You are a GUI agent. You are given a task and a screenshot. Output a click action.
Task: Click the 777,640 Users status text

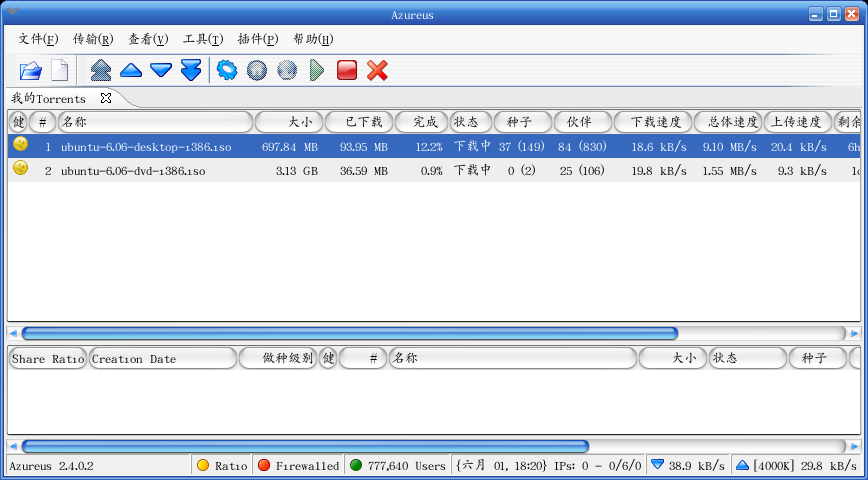pos(406,466)
